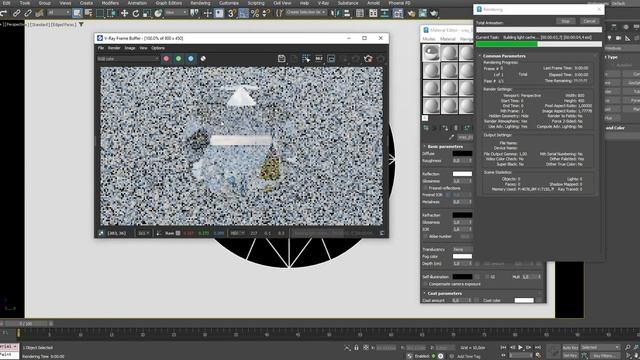Open the Selected key filter dropdown
The height and width of the screenshot is (360, 640).
tap(600, 348)
